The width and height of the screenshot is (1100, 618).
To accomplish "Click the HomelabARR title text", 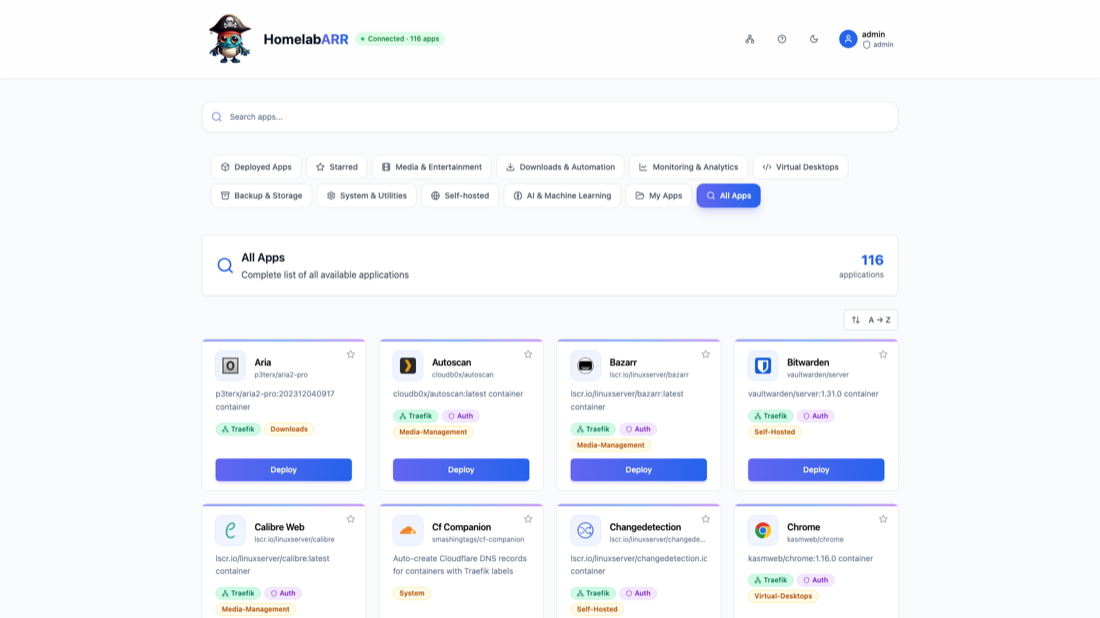I will coord(306,39).
